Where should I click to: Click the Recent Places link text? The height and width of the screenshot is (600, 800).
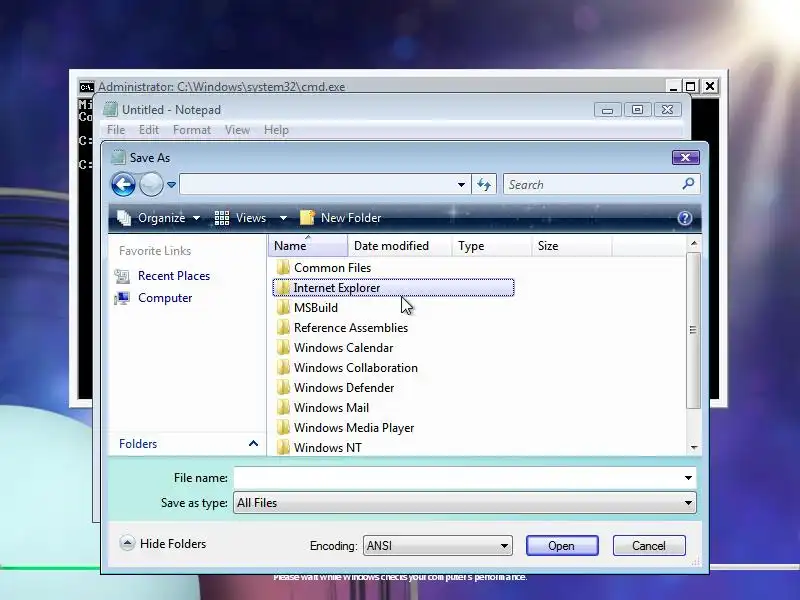tap(174, 276)
